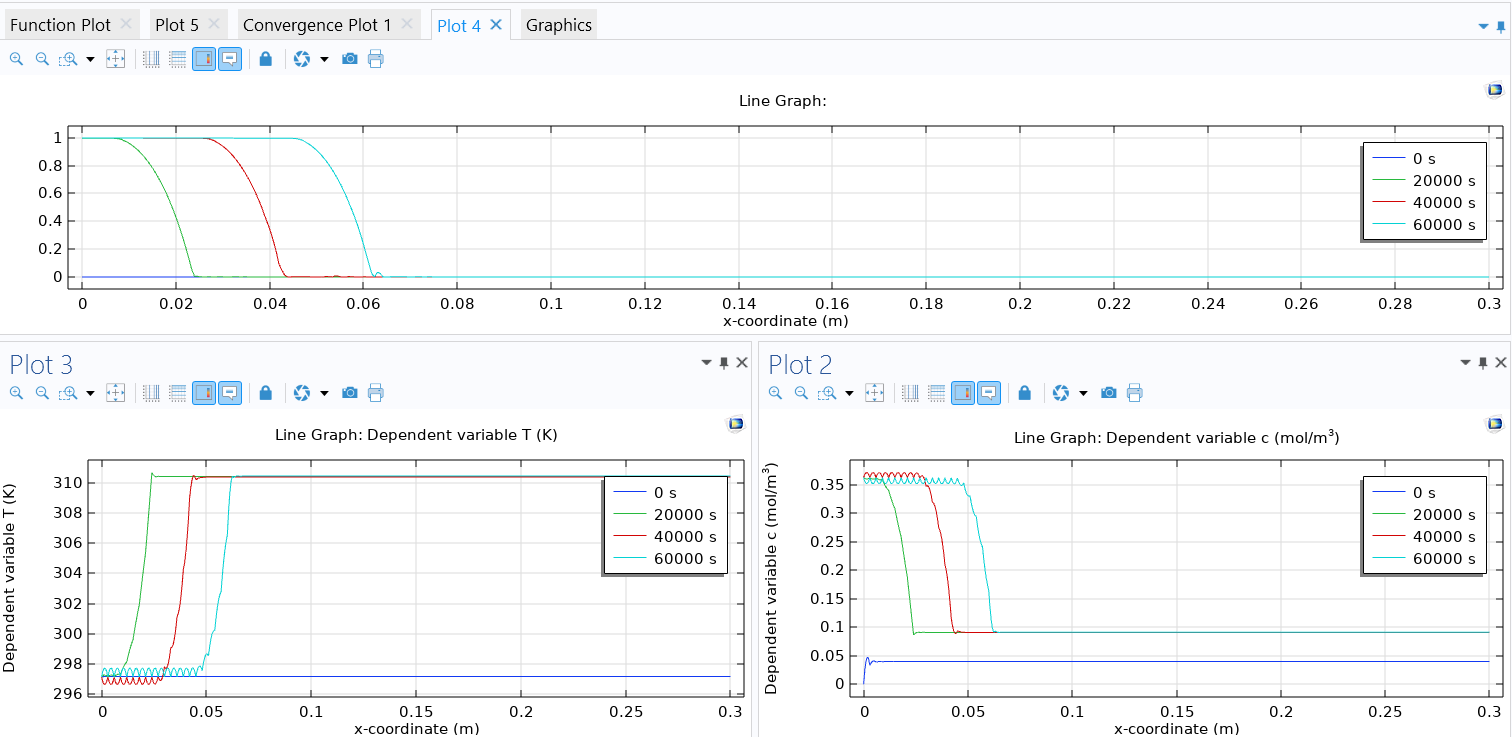The height and width of the screenshot is (737, 1512).
Task: Toggle the legend display in Plot 4
Action: point(230,59)
